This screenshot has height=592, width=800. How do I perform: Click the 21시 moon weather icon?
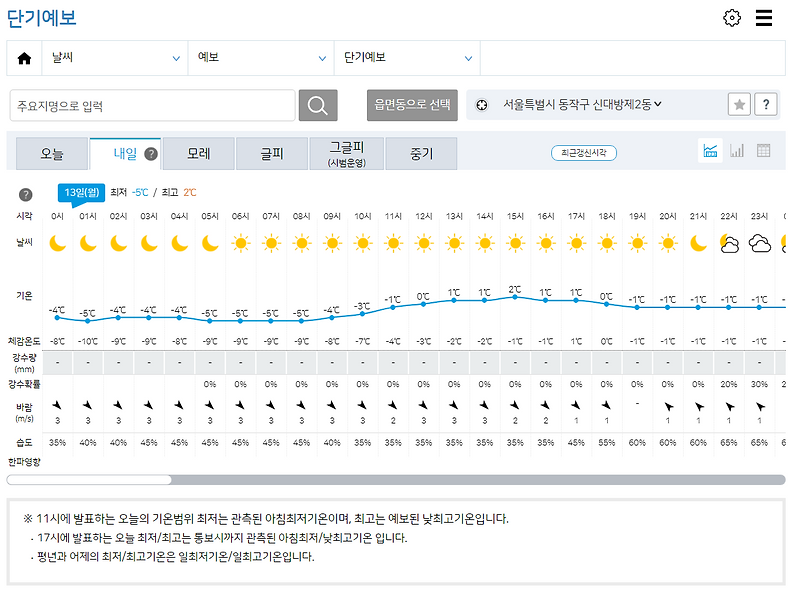(698, 243)
